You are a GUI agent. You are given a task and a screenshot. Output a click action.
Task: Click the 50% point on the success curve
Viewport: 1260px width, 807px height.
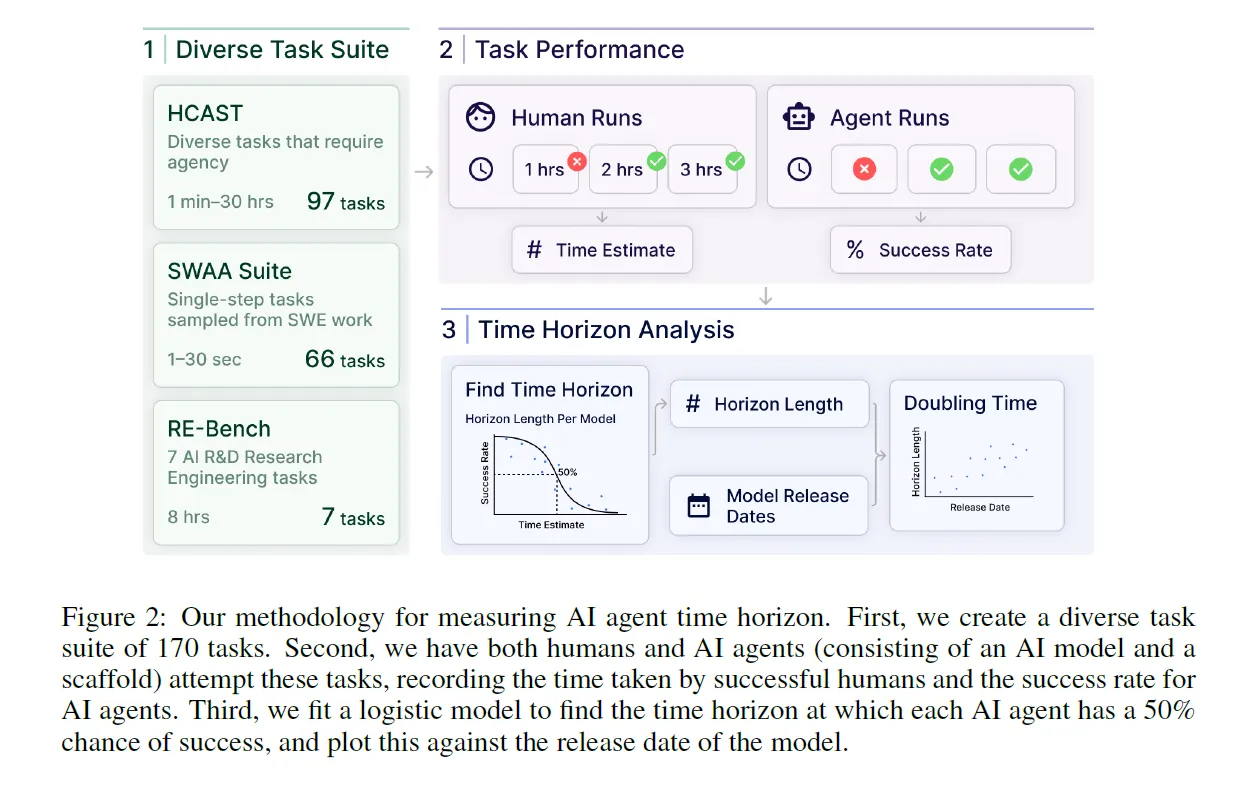(x=555, y=473)
